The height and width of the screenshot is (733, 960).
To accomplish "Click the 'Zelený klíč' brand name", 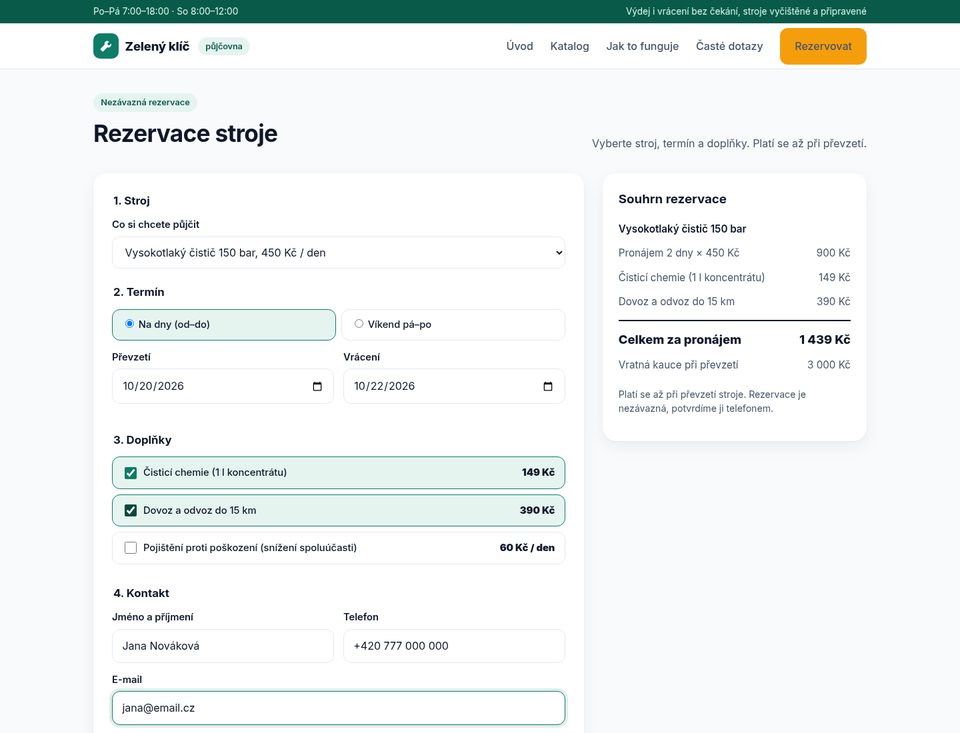I will pos(157,47).
